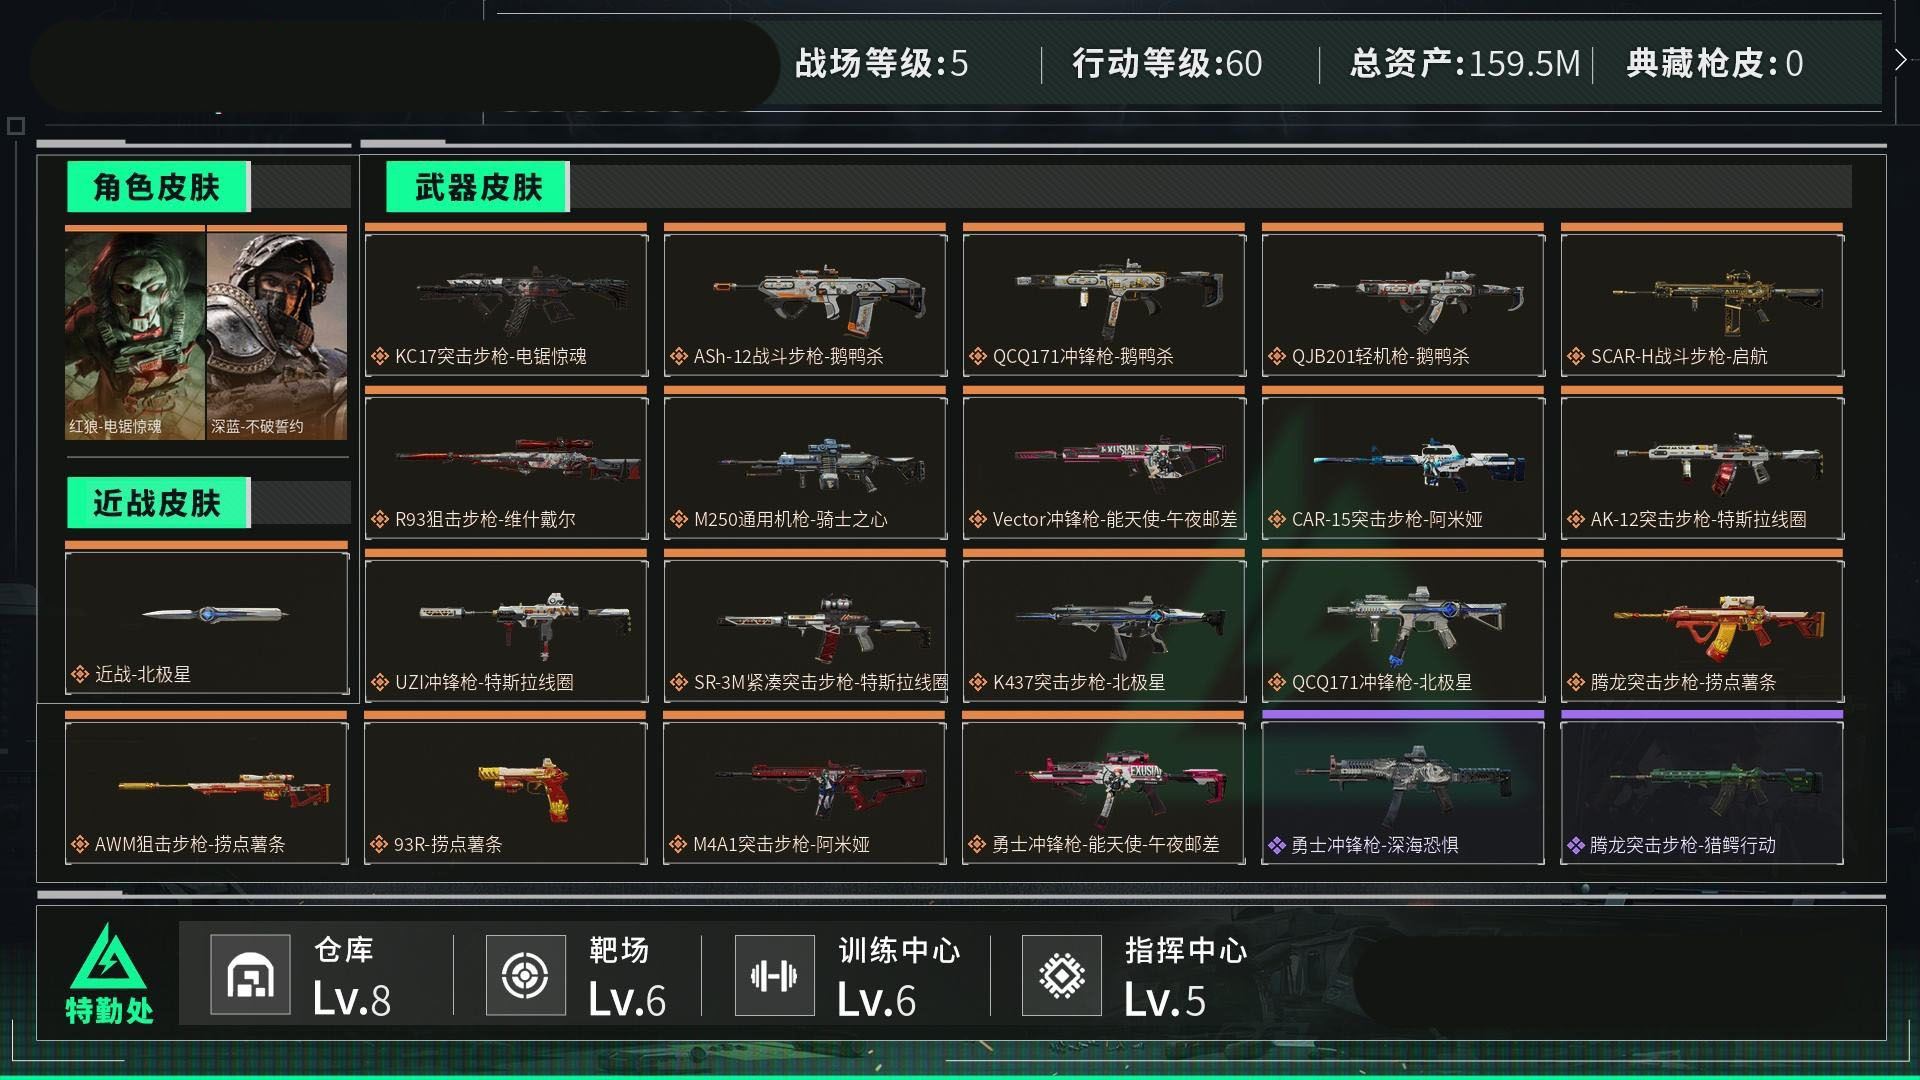Select the 深蓝-不破誓约 character skin
The image size is (1920, 1080).
click(x=277, y=333)
